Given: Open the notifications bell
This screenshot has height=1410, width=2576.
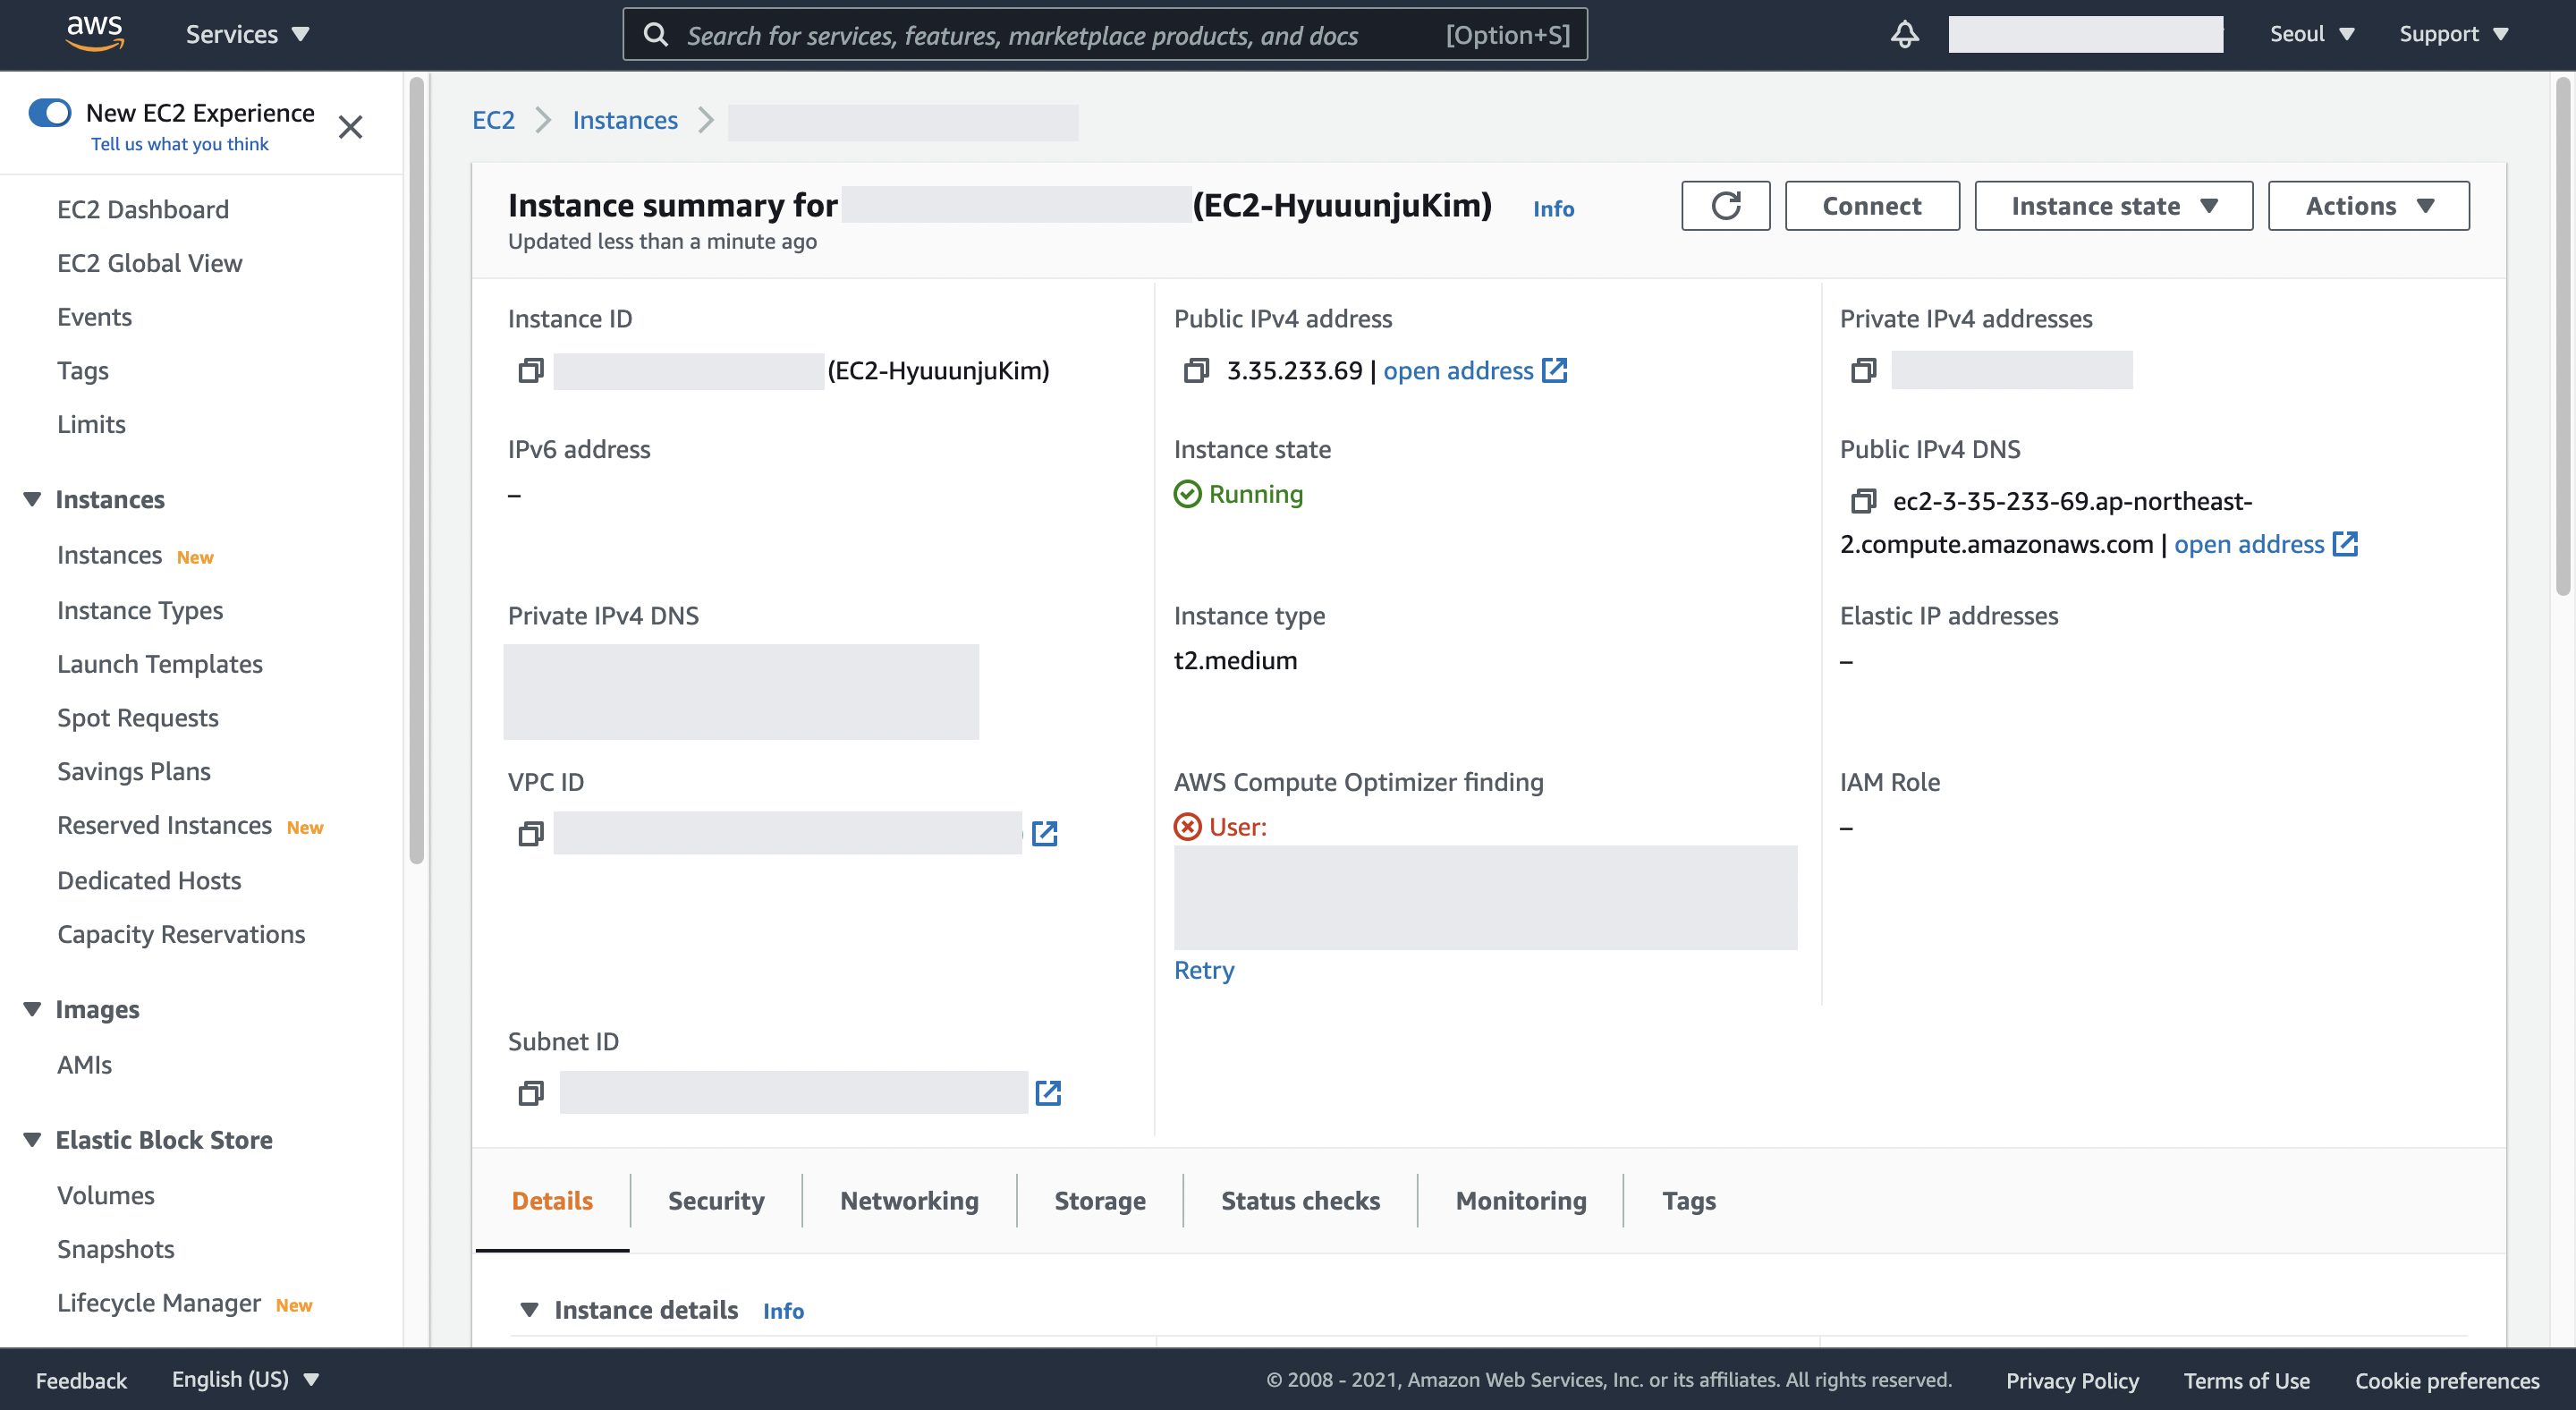Looking at the screenshot, I should pyautogui.click(x=1904, y=35).
